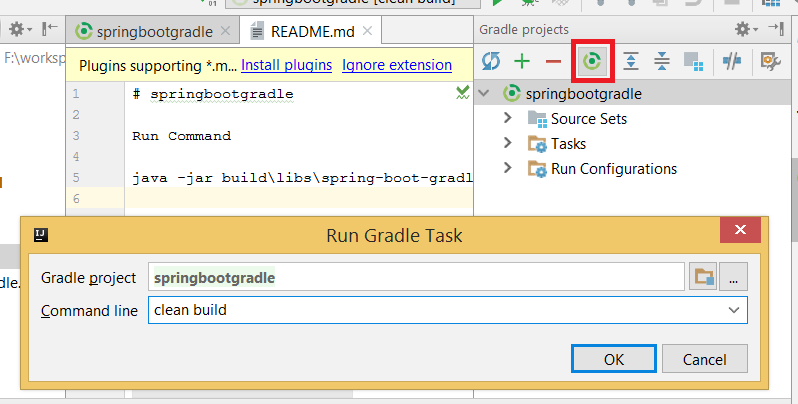
Task: Click Ignore extension link
Action: coord(397,65)
